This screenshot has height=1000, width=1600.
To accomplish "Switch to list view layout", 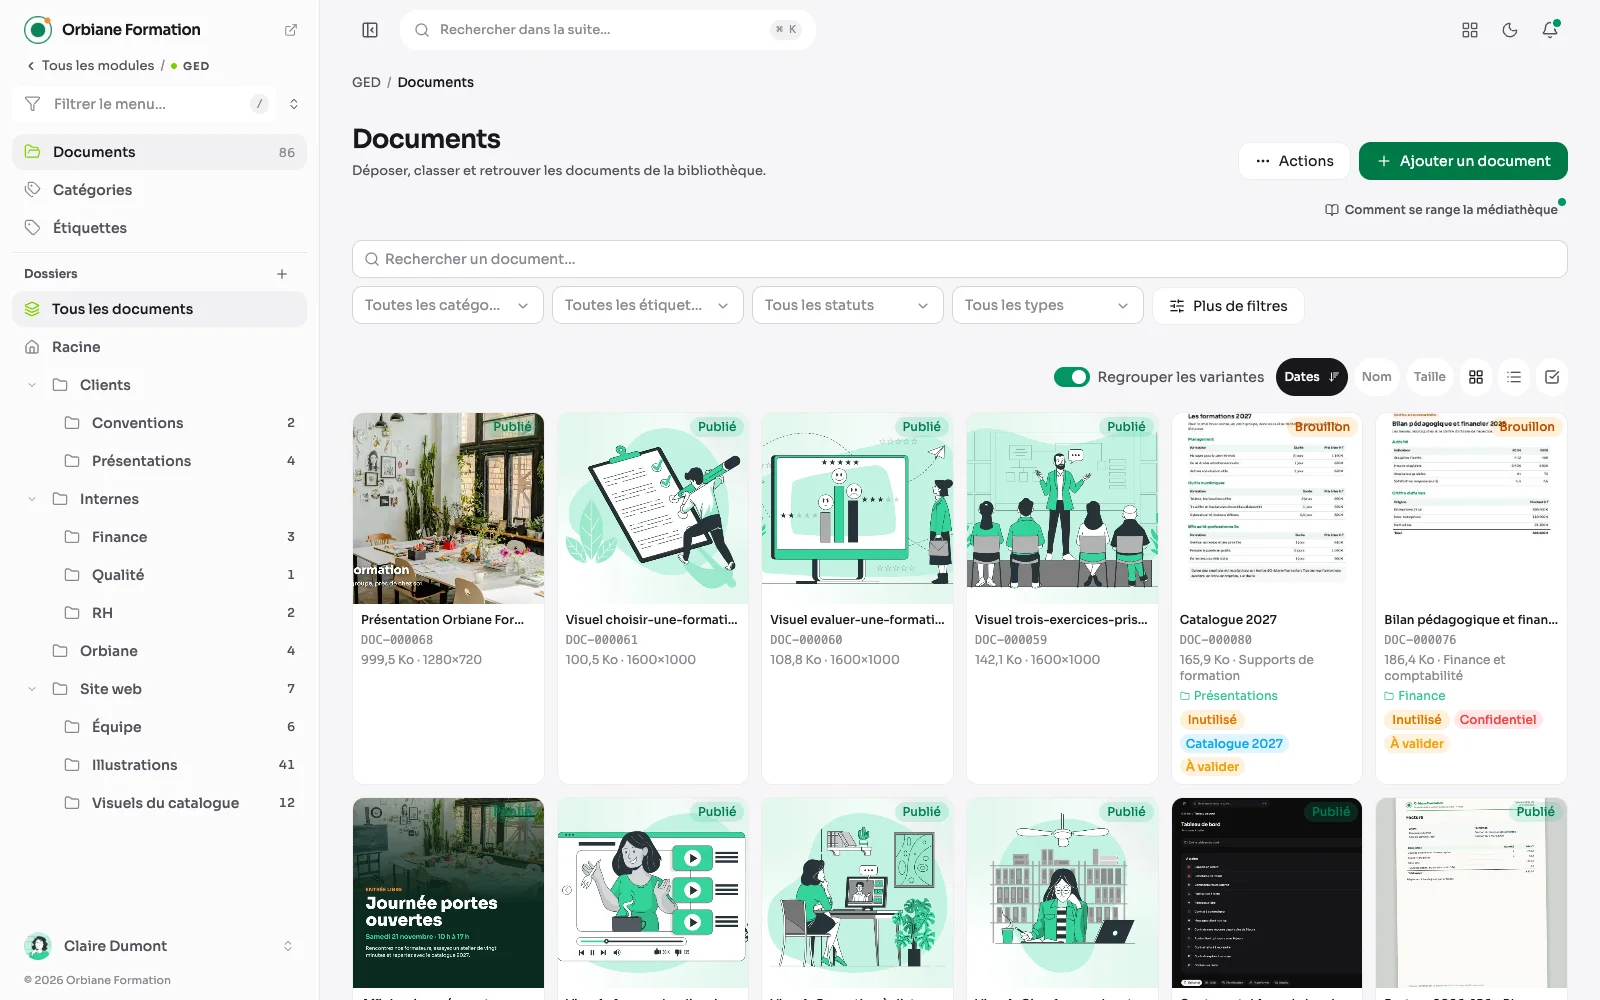I will [x=1514, y=377].
